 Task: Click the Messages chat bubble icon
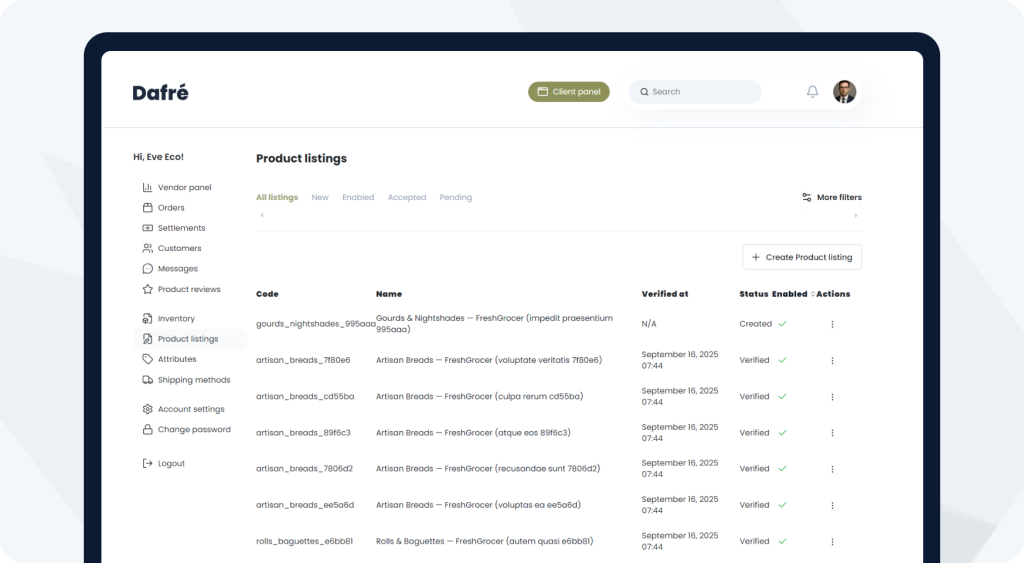click(147, 269)
